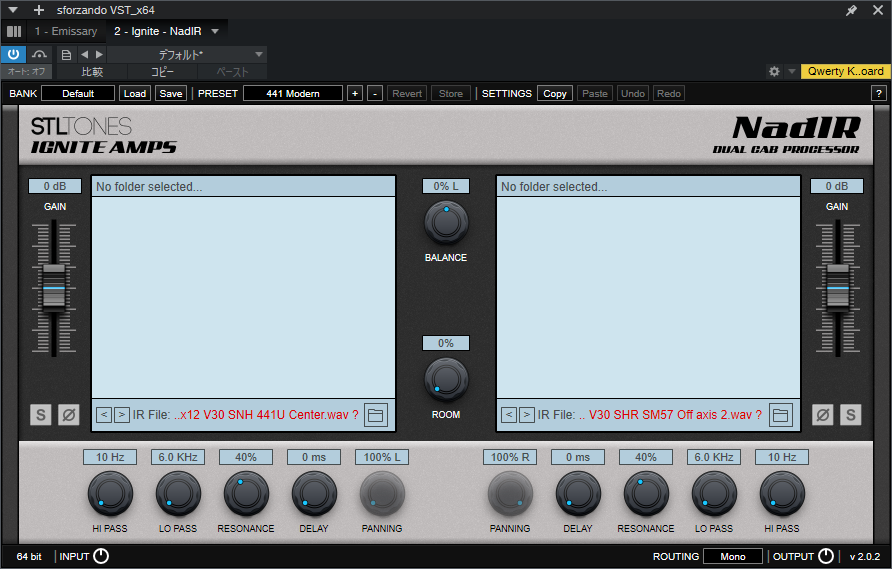Click the right DELAY knob

pyautogui.click(x=578, y=493)
